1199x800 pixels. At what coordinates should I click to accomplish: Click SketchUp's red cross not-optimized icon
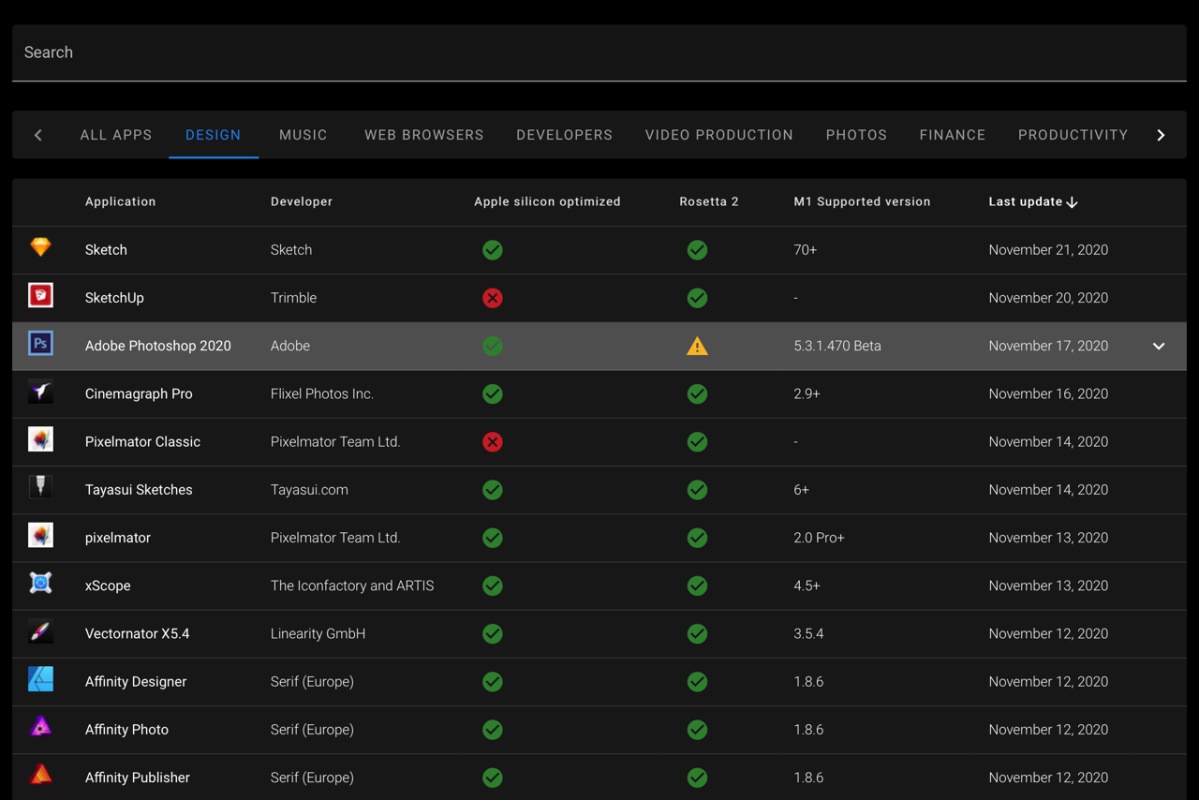click(492, 298)
